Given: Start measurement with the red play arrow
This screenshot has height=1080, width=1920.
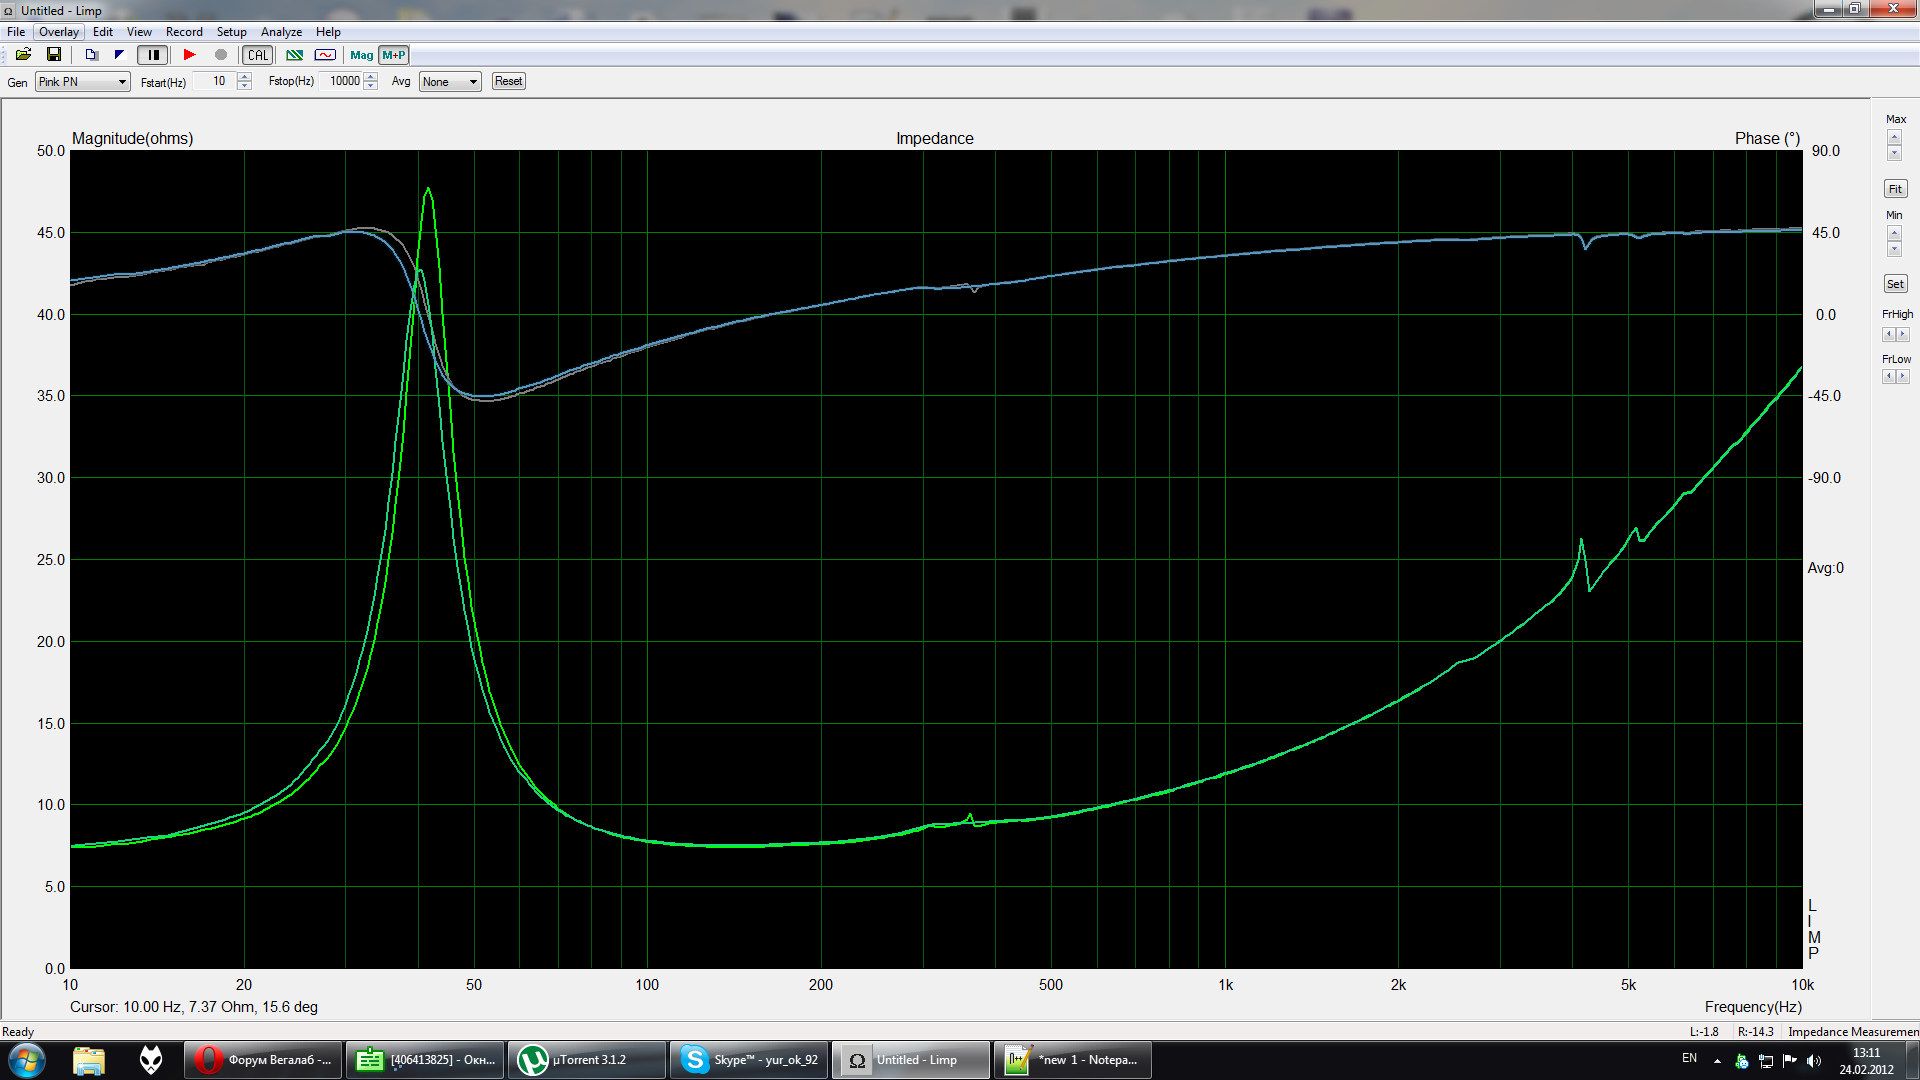Looking at the screenshot, I should pos(189,55).
